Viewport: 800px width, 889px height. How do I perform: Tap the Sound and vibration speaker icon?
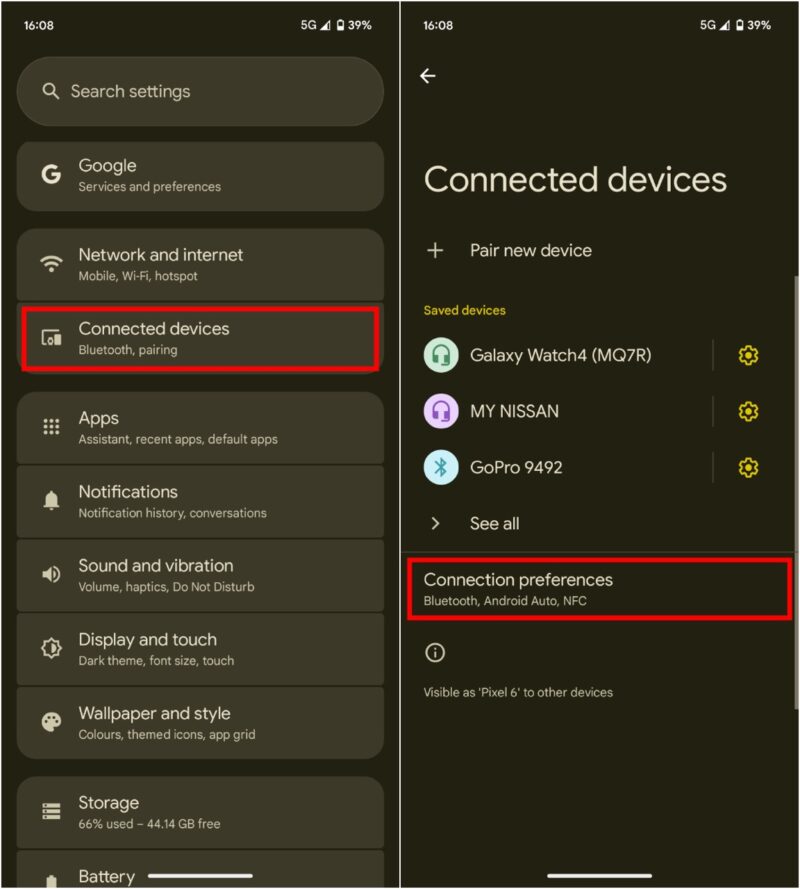point(52,575)
